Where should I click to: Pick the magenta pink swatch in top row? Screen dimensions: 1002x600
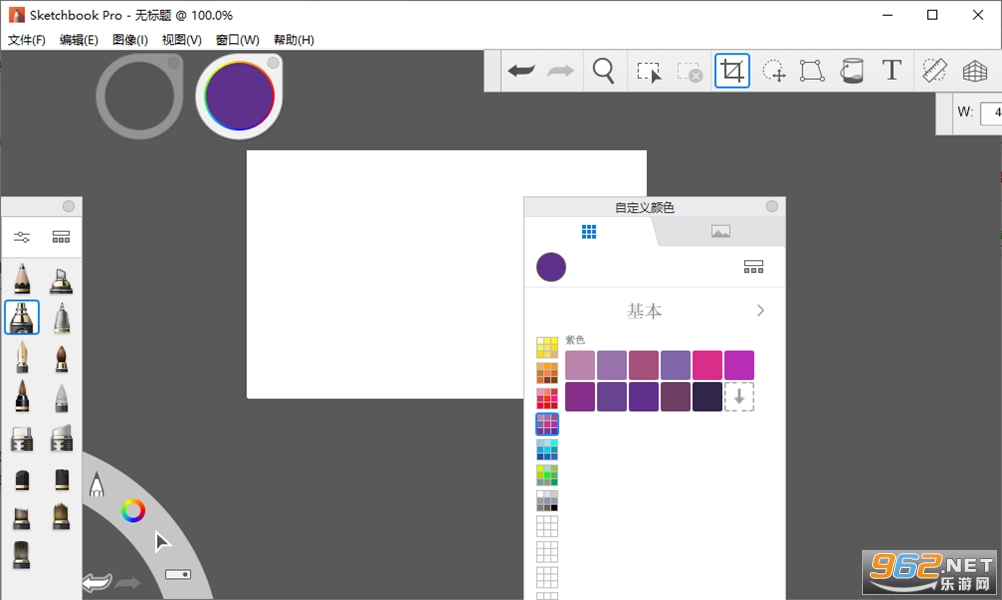click(x=707, y=365)
